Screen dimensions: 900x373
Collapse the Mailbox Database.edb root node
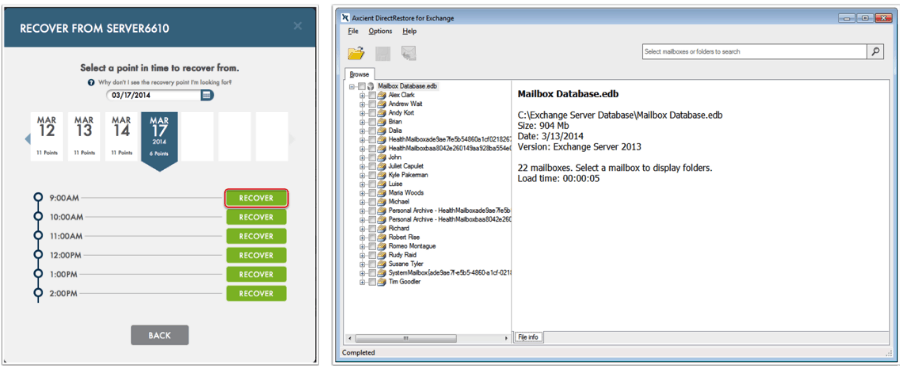pyautogui.click(x=352, y=86)
